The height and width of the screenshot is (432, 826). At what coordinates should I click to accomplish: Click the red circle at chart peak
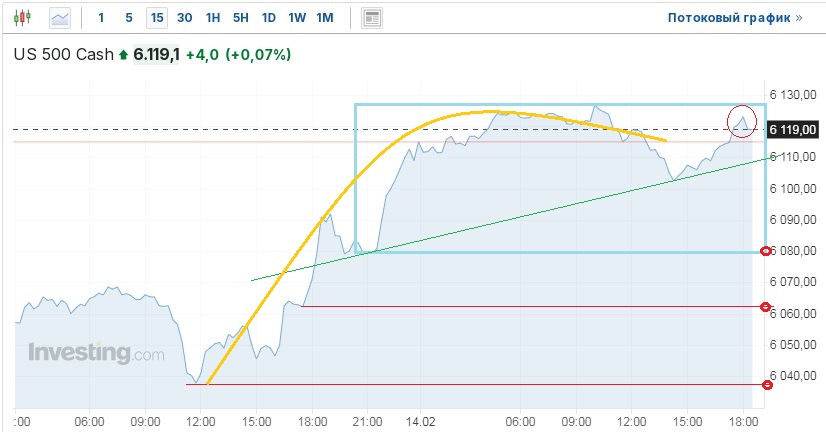742,121
